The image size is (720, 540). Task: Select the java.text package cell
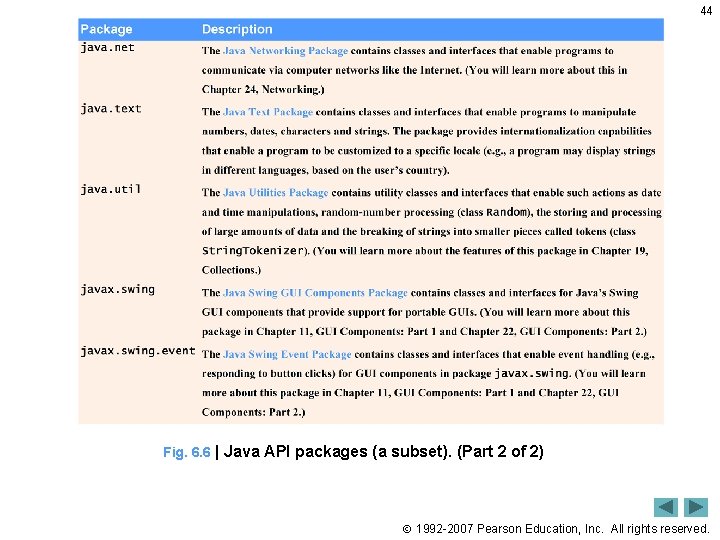coord(111,109)
